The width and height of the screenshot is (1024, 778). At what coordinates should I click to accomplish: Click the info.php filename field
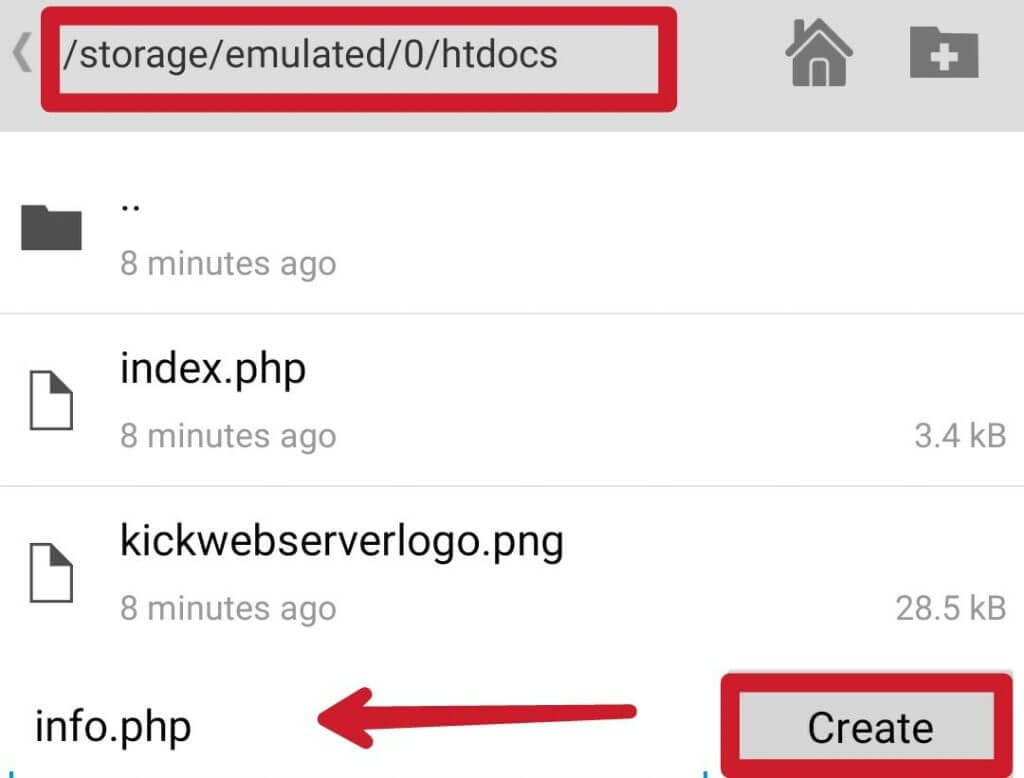coord(112,726)
